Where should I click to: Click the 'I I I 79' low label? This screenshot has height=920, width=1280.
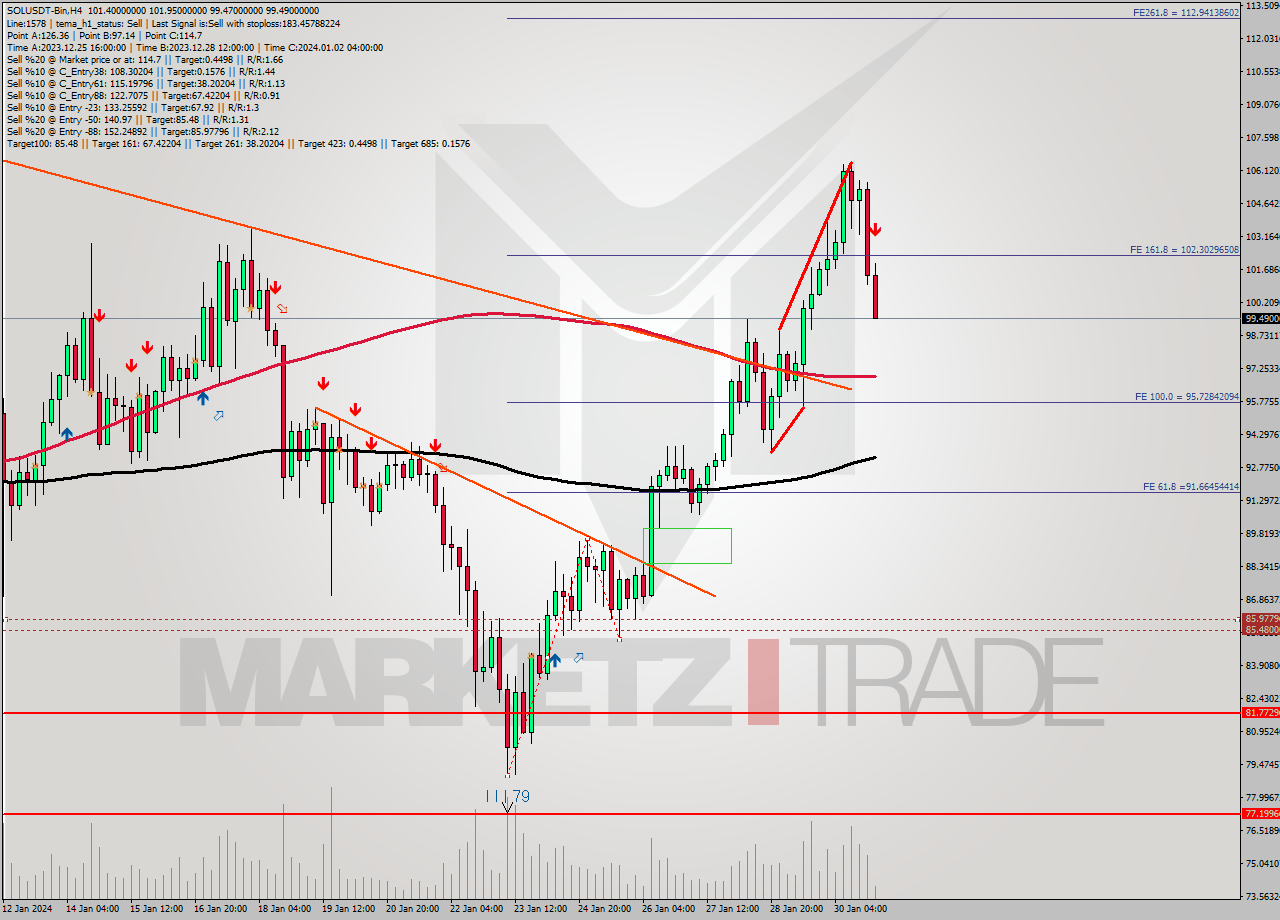point(507,796)
